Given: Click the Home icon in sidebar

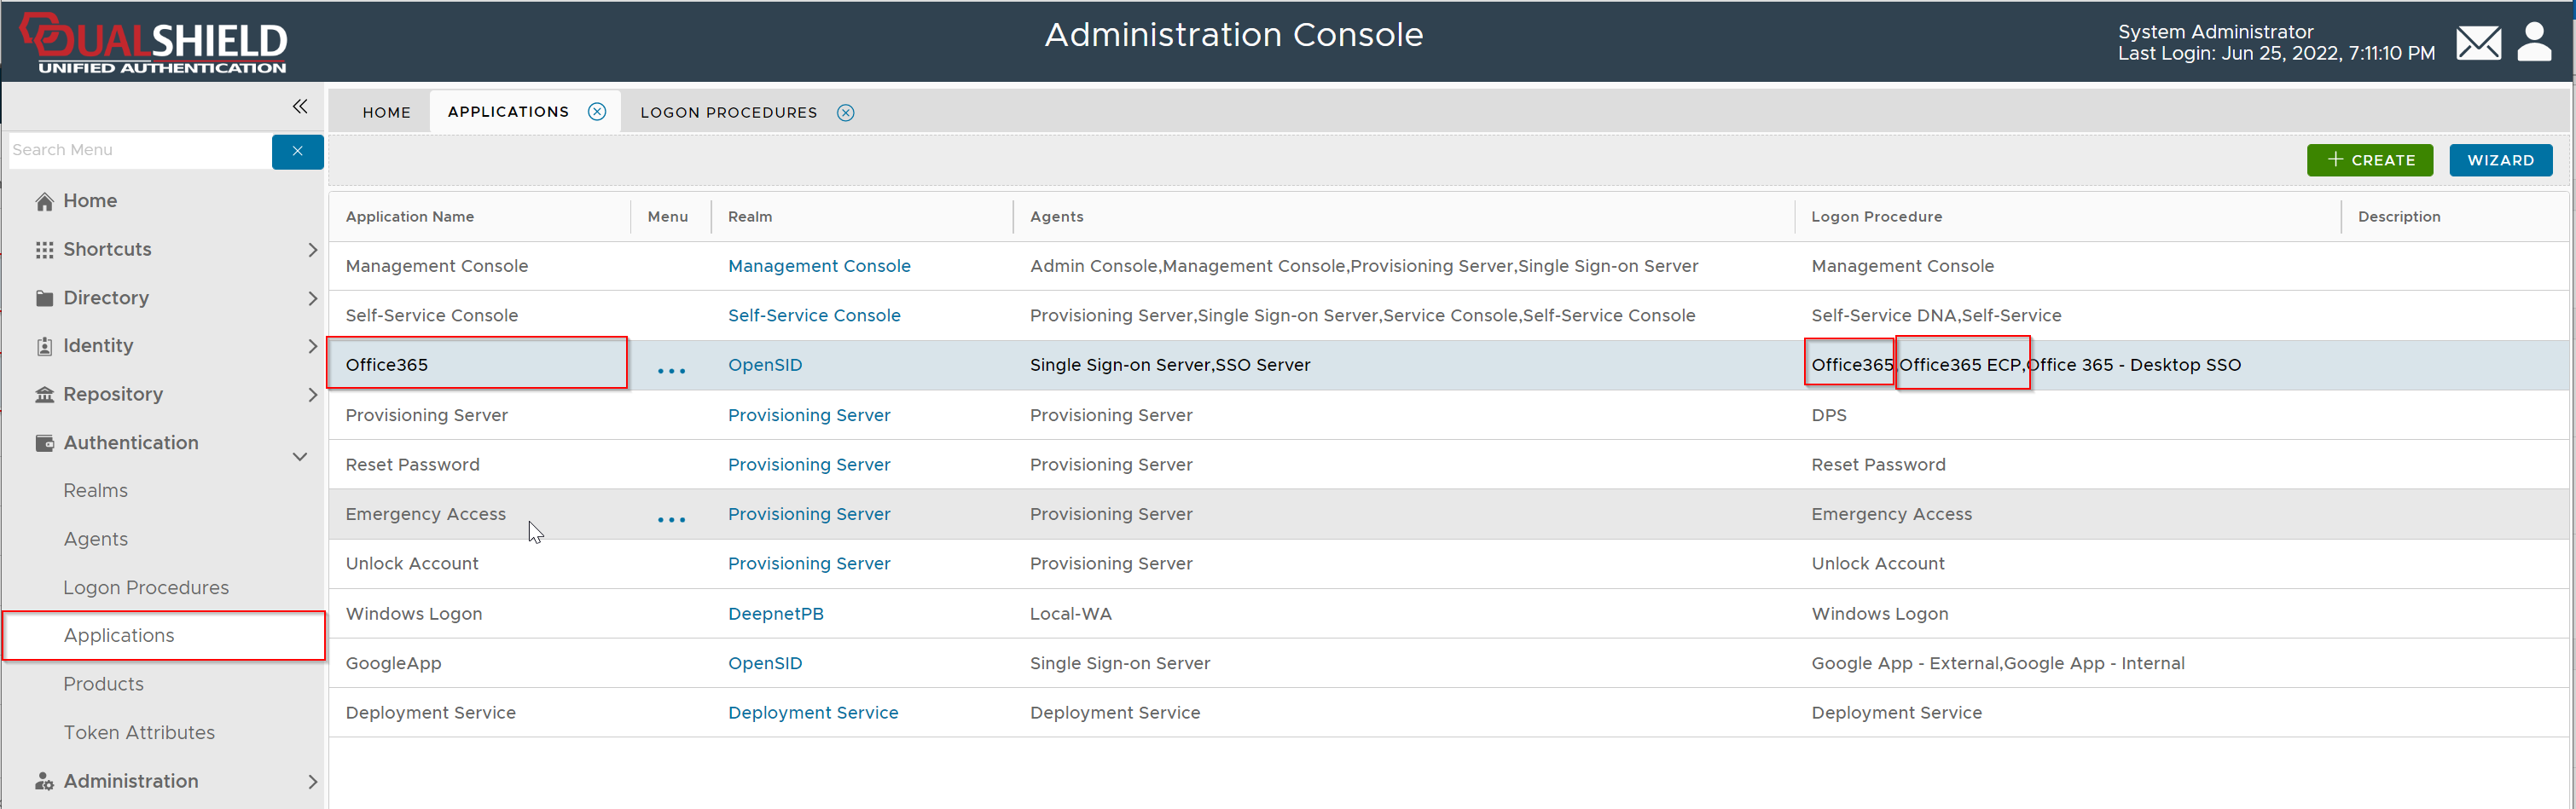Looking at the screenshot, I should pos(44,202).
